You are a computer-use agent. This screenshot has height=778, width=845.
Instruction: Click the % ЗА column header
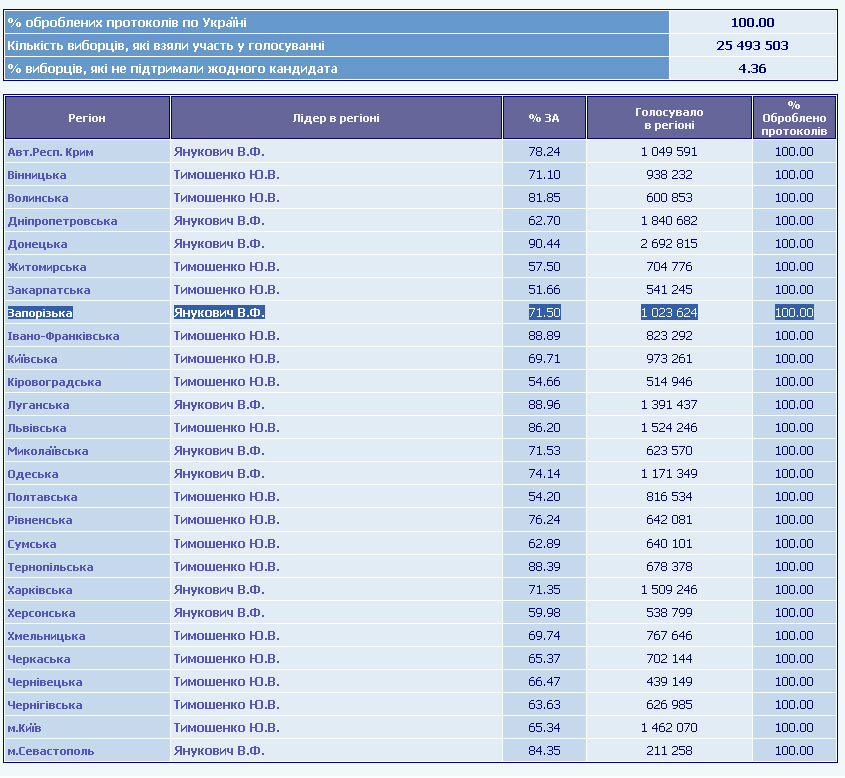pos(544,118)
